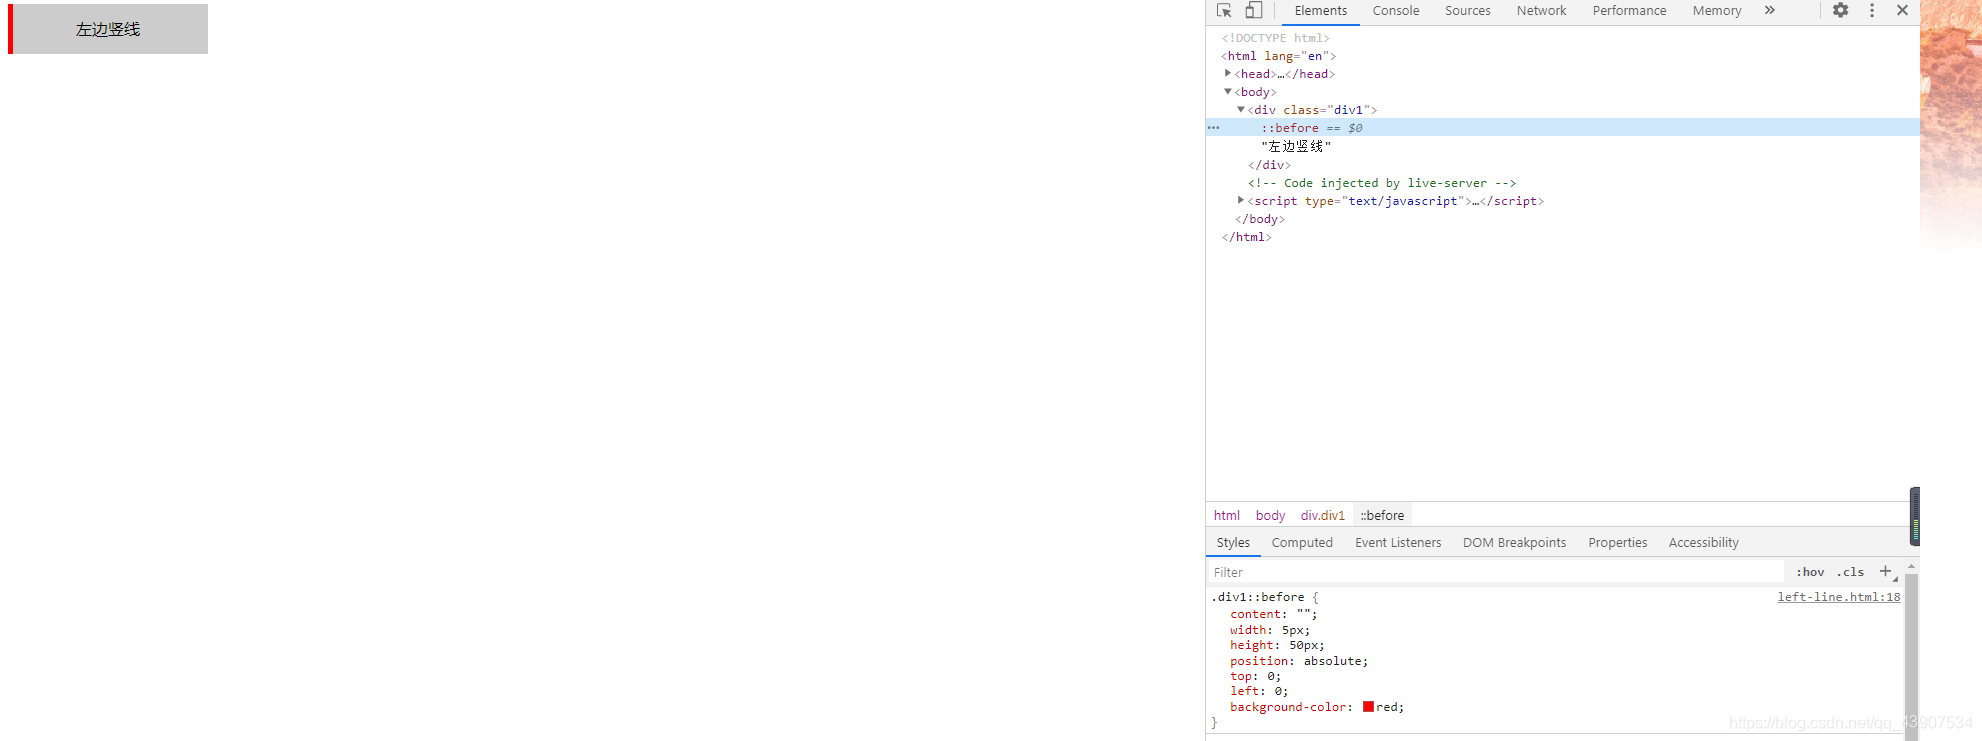
Task: Click the gray 左边竖线 box on page
Action: click(108, 29)
